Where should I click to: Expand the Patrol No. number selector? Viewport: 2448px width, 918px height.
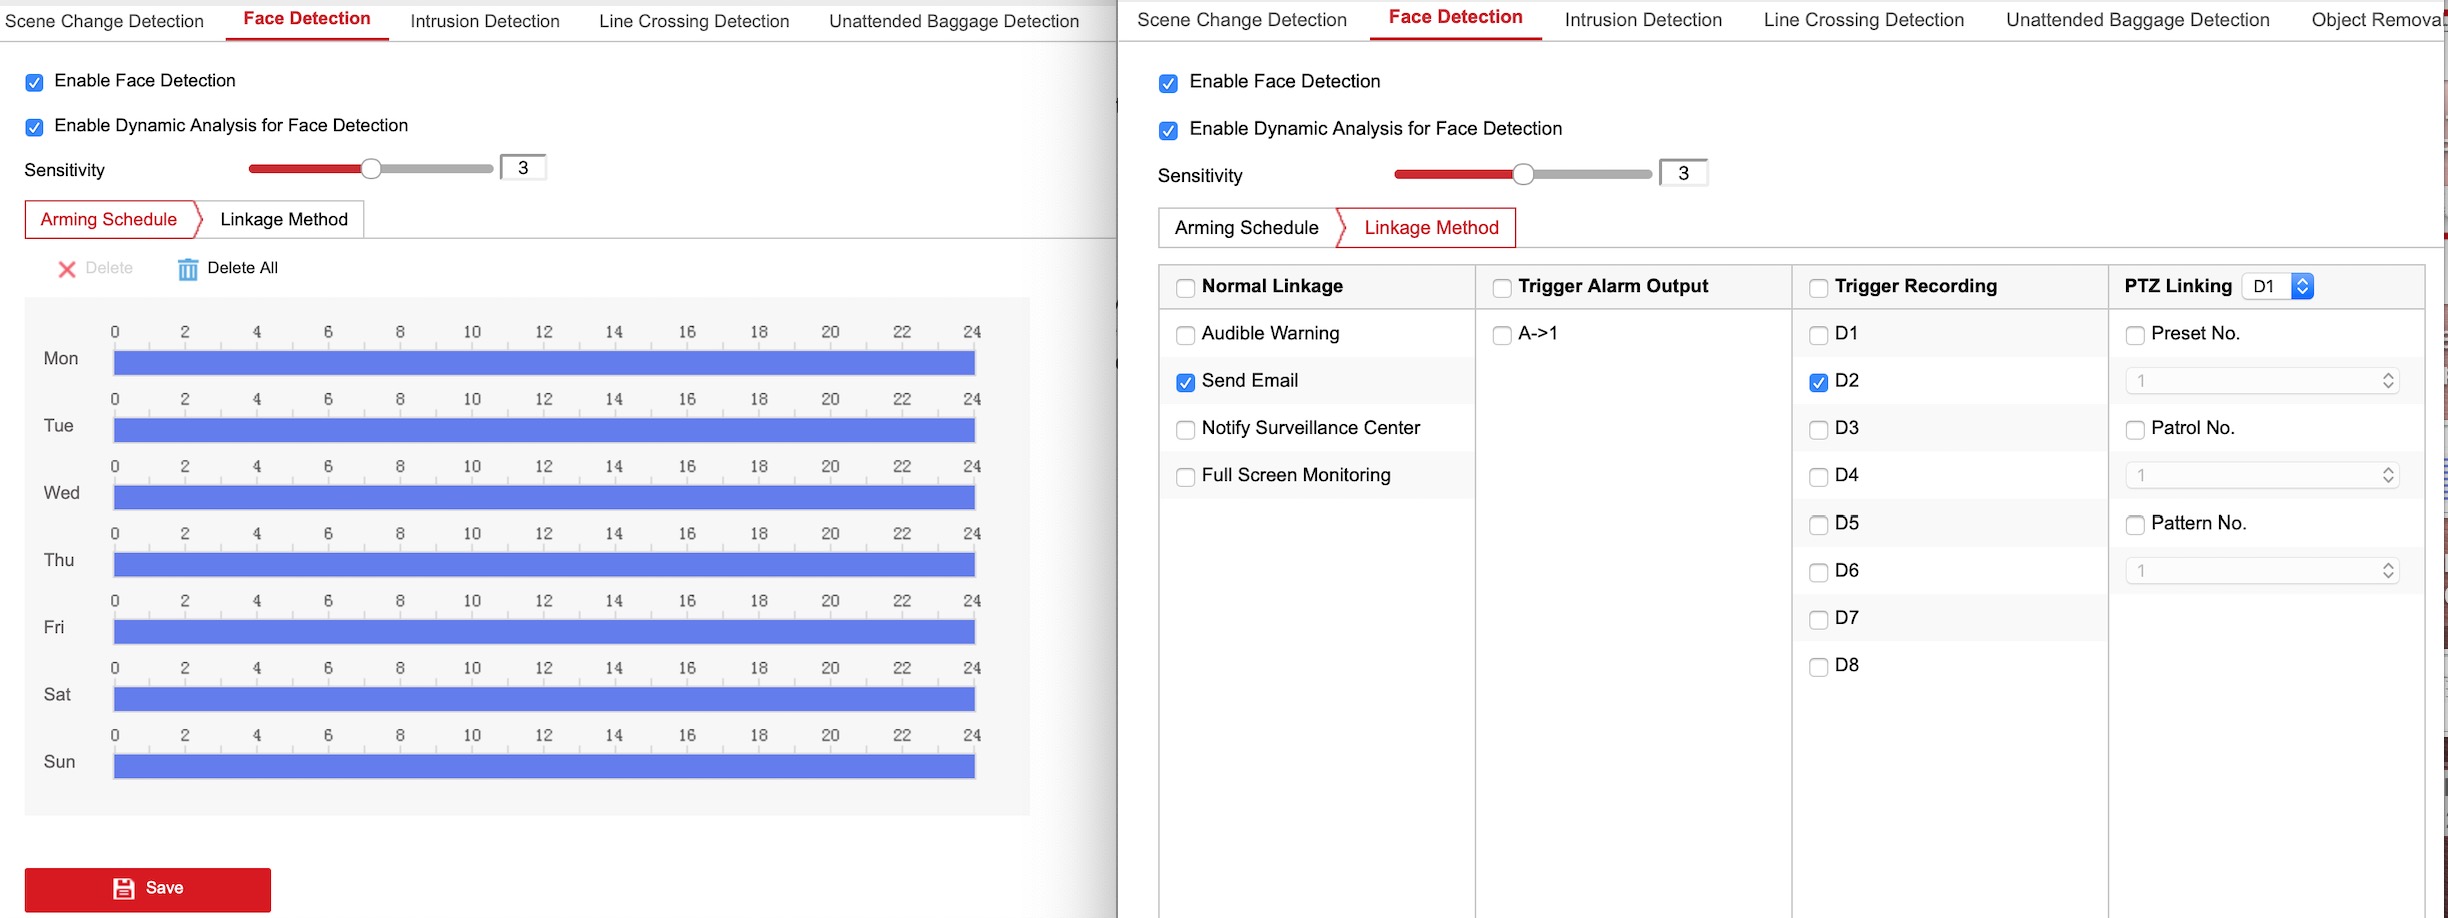pyautogui.click(x=2262, y=476)
